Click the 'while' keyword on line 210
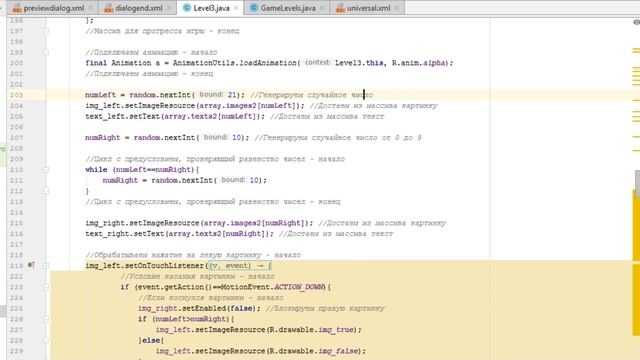This screenshot has height=360, width=640. pyautogui.click(x=96, y=170)
